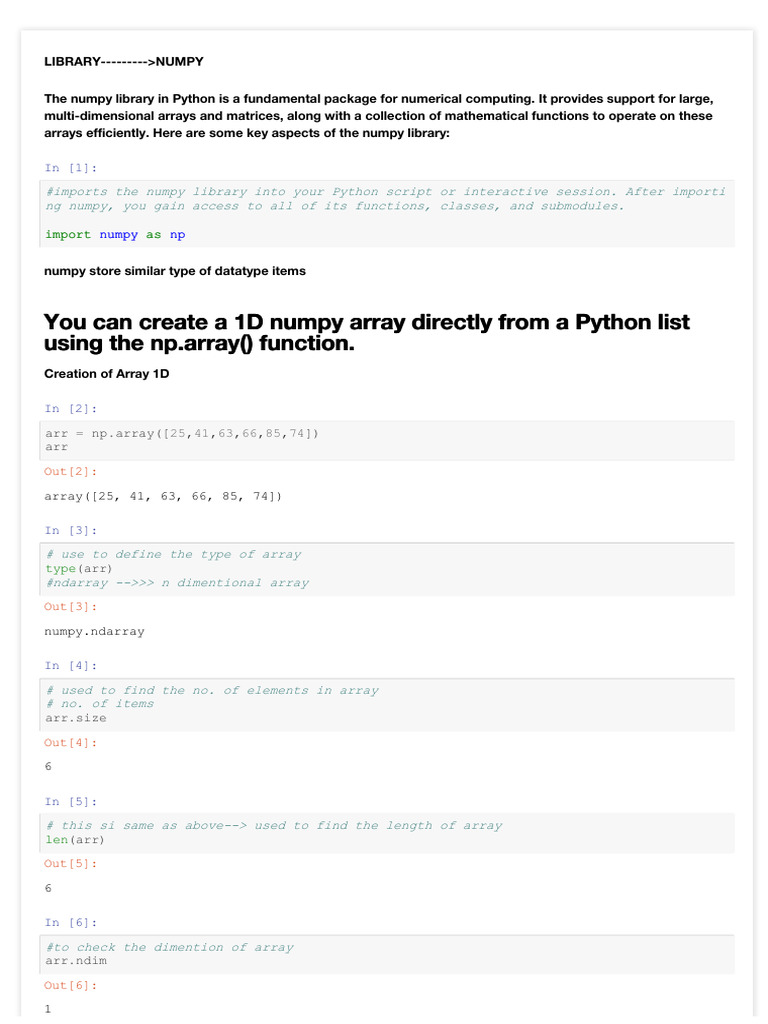768x1024 pixels.
Task: Click the LIBRARY NUMPY title text
Action: coord(124,62)
